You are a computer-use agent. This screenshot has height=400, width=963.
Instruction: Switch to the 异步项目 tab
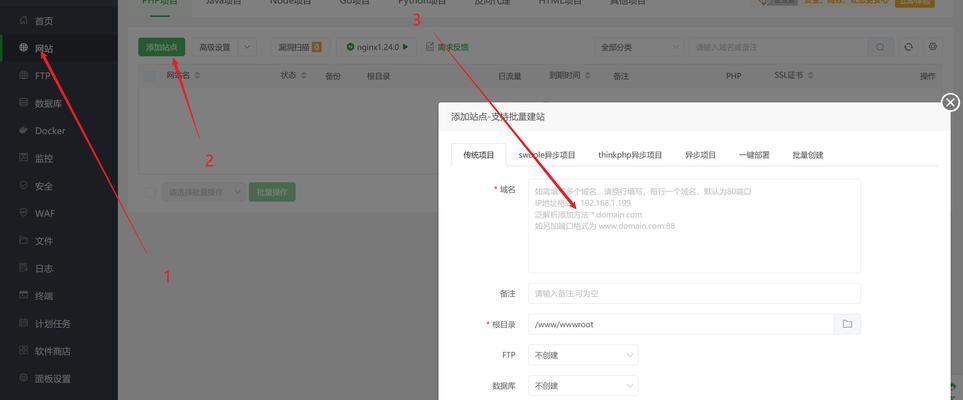(700, 155)
